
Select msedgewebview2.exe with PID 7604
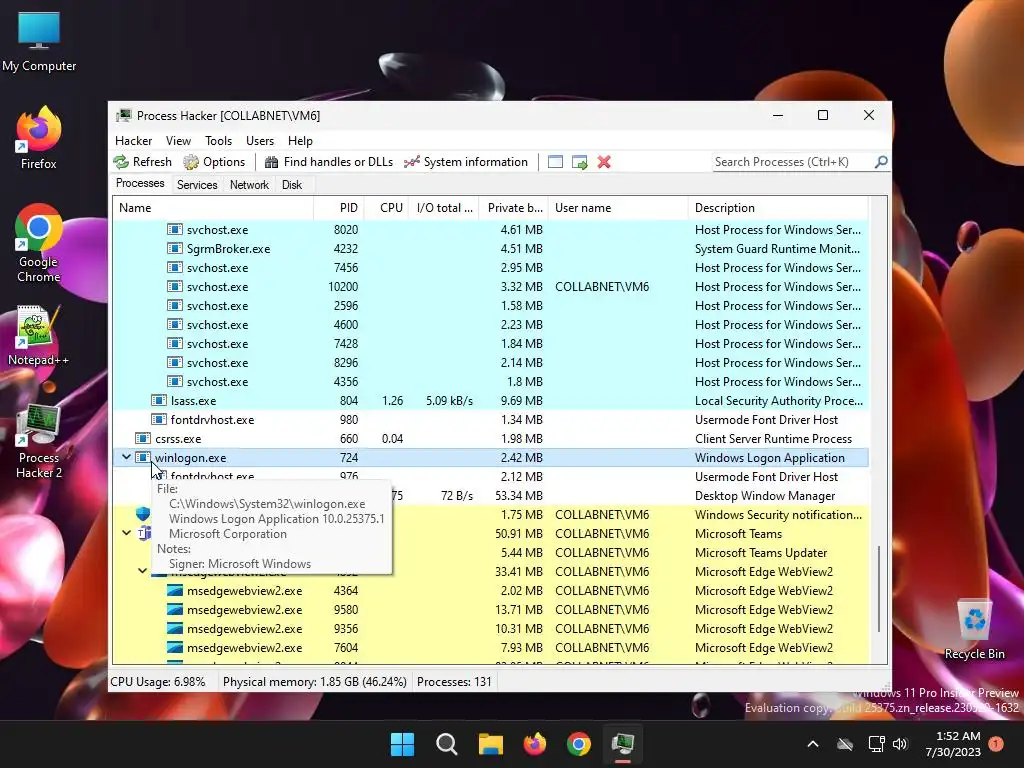click(x=491, y=647)
